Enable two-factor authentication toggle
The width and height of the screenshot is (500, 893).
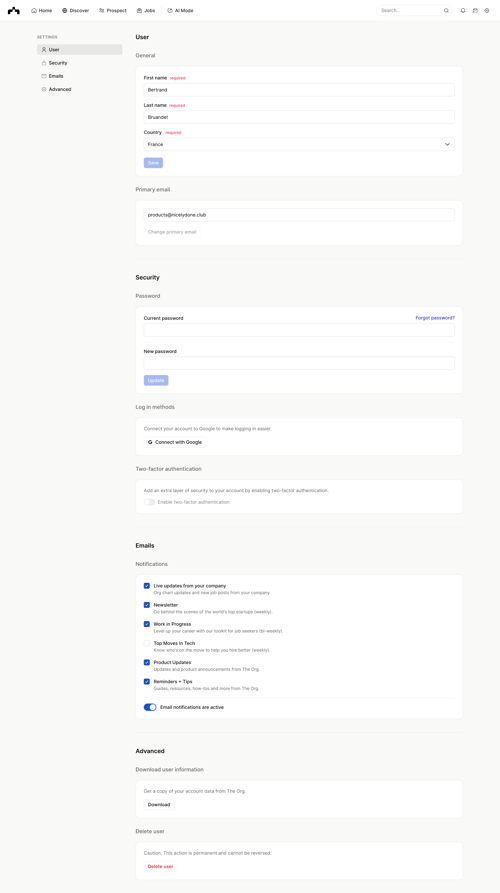click(149, 502)
